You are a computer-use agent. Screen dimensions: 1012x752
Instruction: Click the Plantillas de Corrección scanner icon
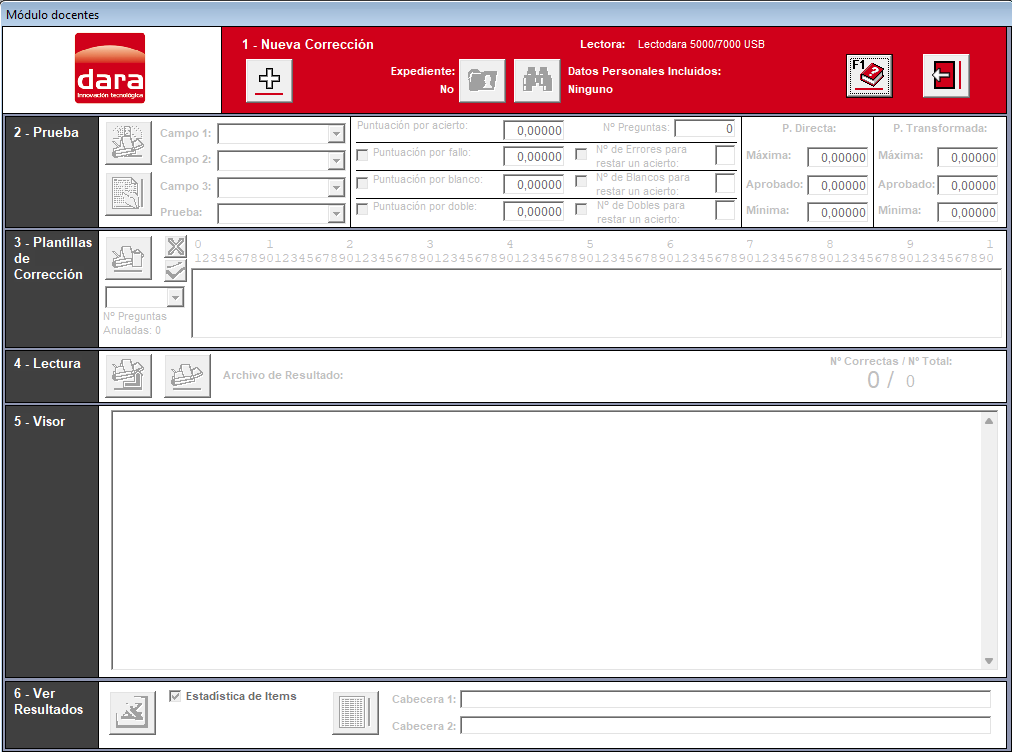point(128,258)
